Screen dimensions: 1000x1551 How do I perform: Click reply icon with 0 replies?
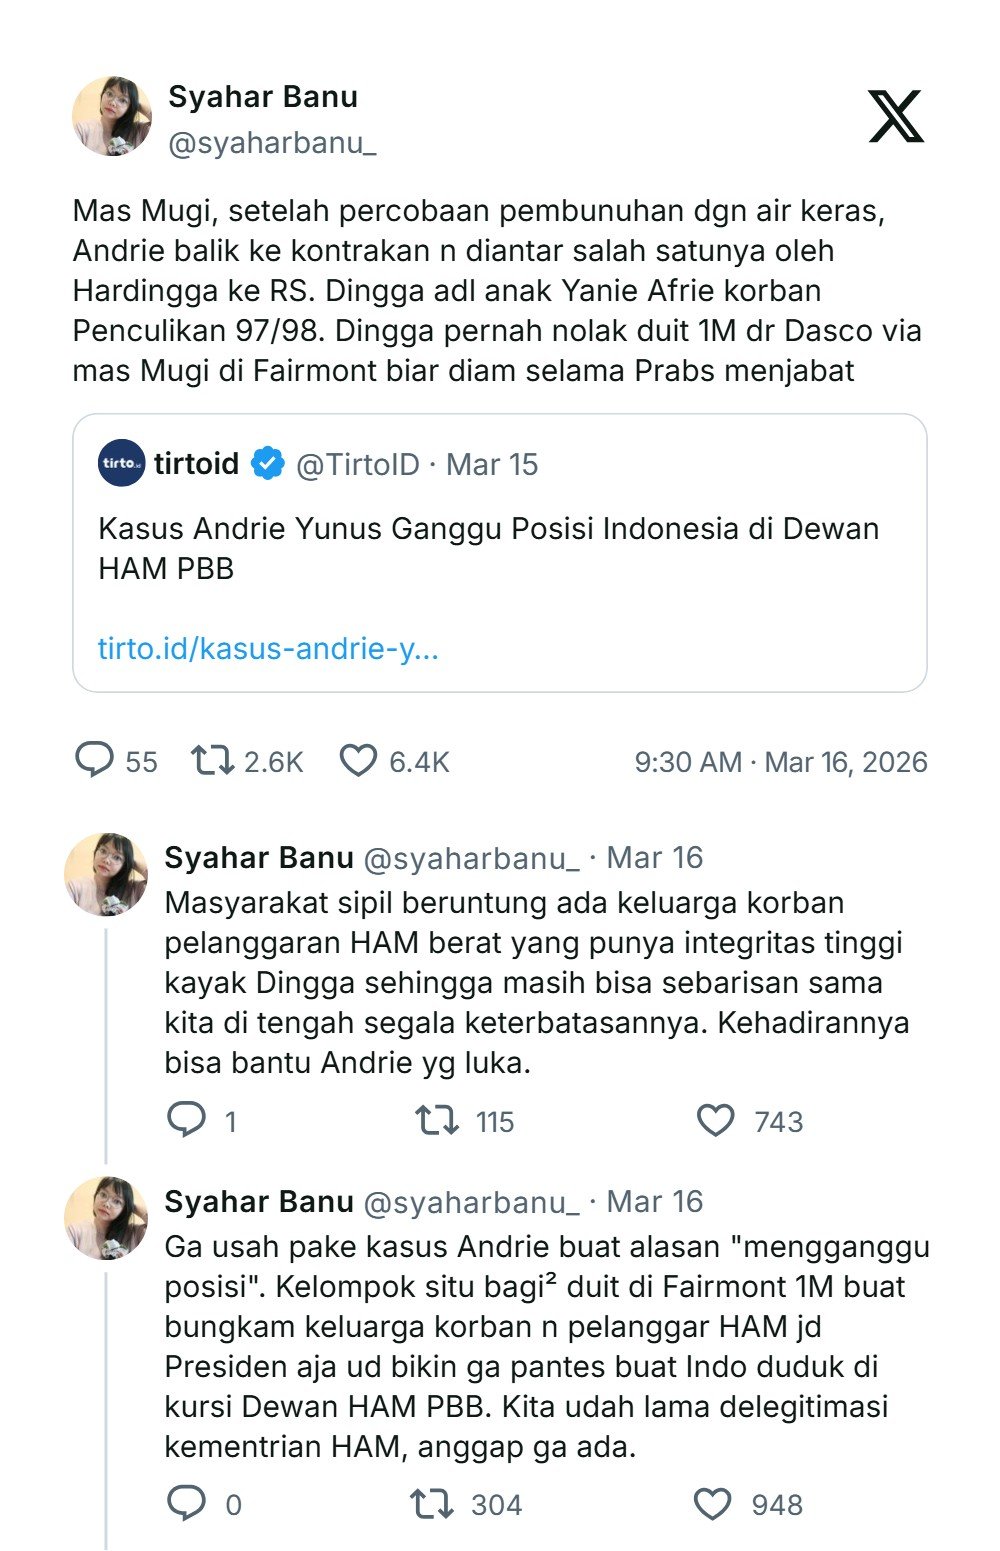(186, 1503)
